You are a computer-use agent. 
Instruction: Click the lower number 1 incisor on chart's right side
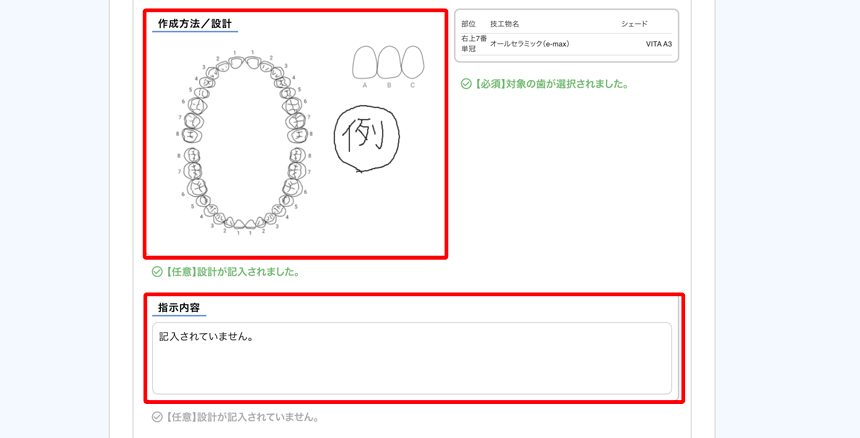tap(251, 224)
